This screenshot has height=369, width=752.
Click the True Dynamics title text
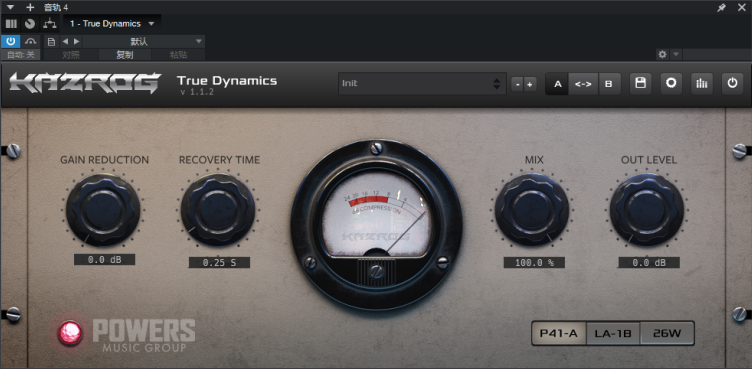pyautogui.click(x=227, y=81)
